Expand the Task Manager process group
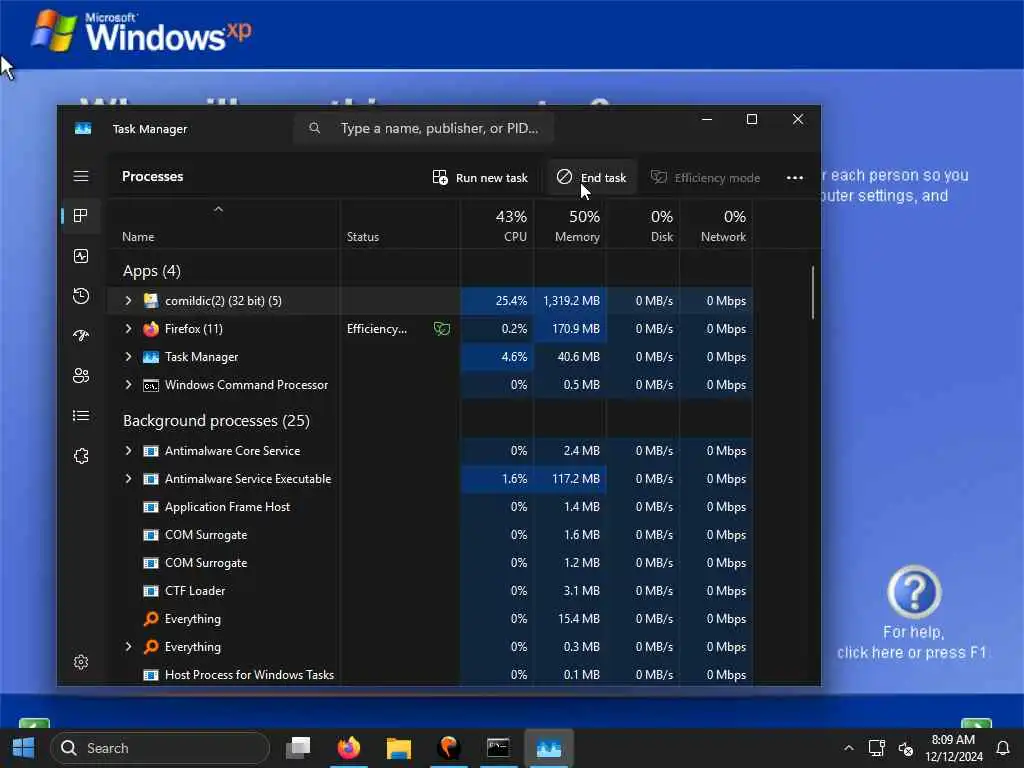This screenshot has height=768, width=1024. click(x=128, y=357)
